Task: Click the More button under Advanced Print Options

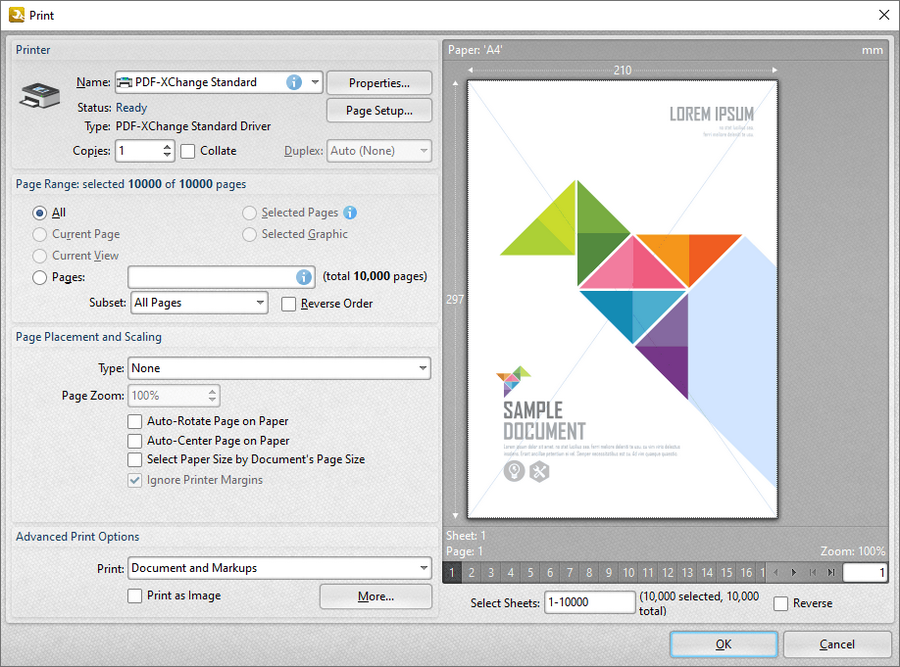Action: 375,596
